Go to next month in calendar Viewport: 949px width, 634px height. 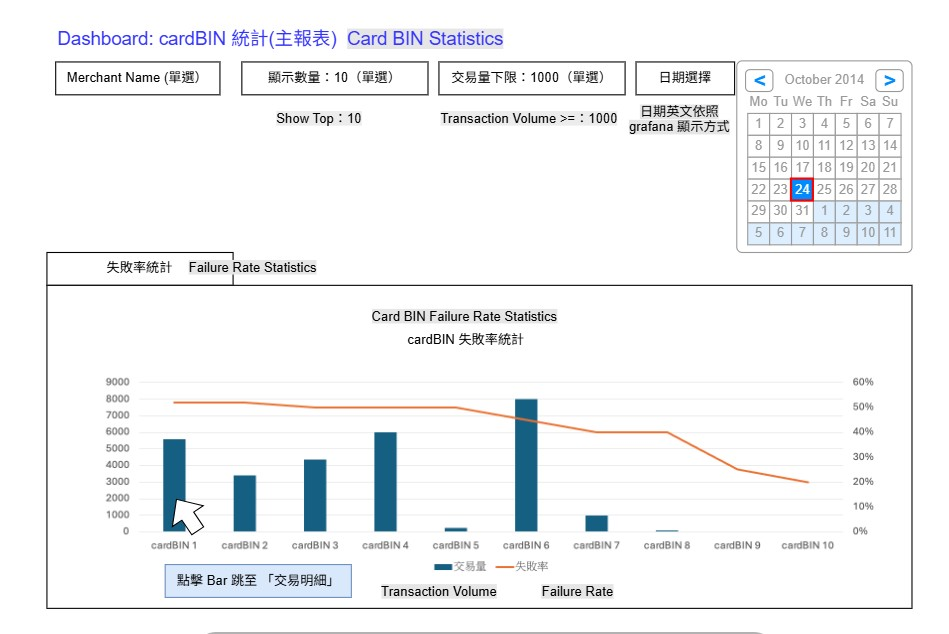tap(888, 80)
